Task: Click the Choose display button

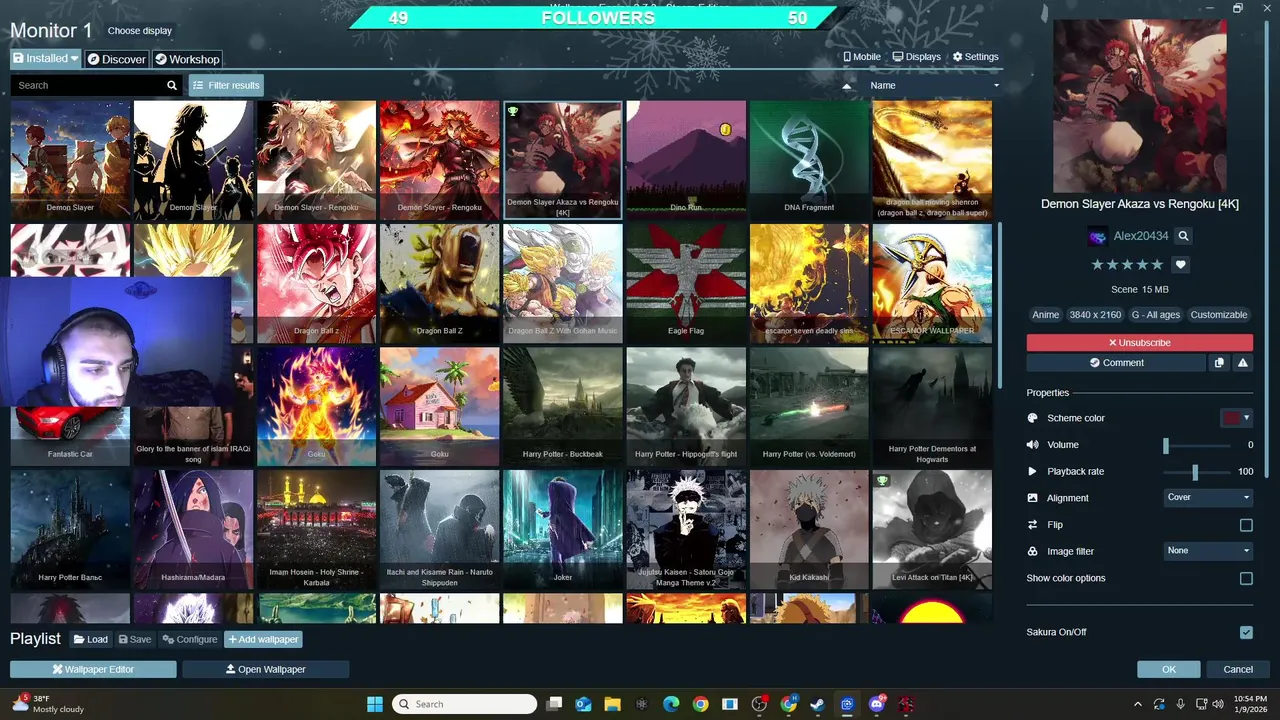Action: (x=140, y=31)
